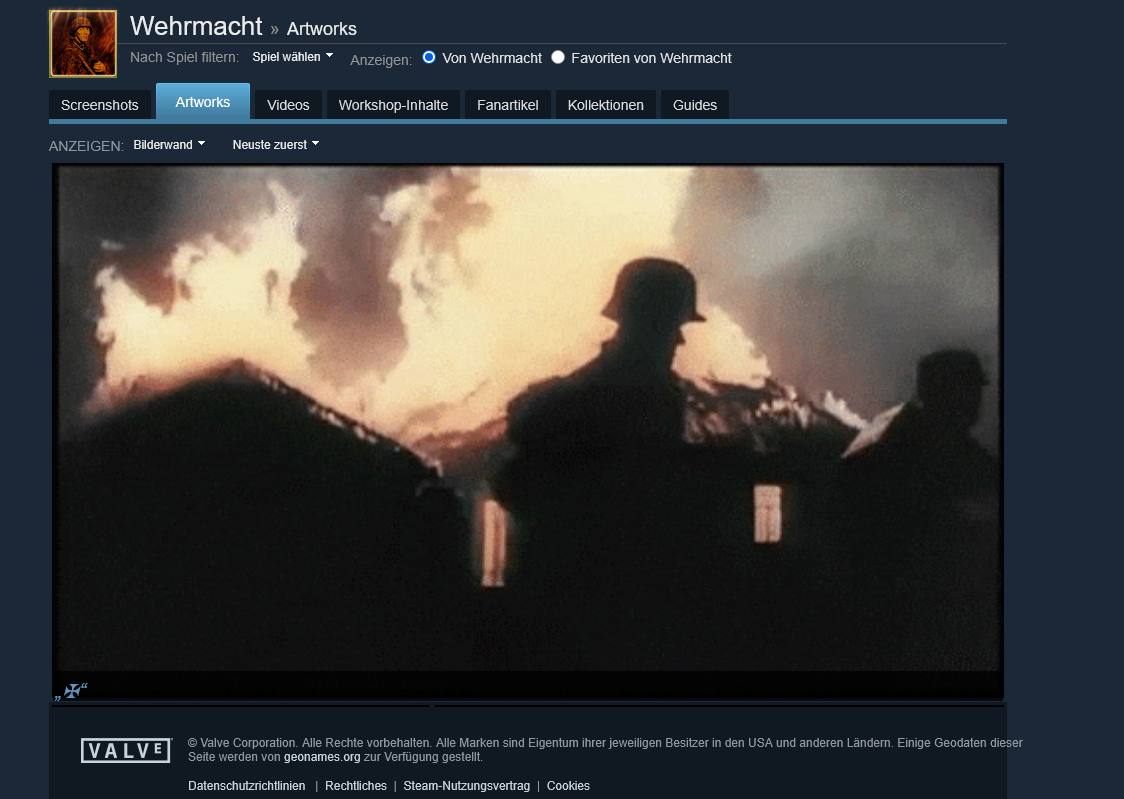Open the Kollektionen tab
This screenshot has height=799, width=1124.
click(x=605, y=105)
